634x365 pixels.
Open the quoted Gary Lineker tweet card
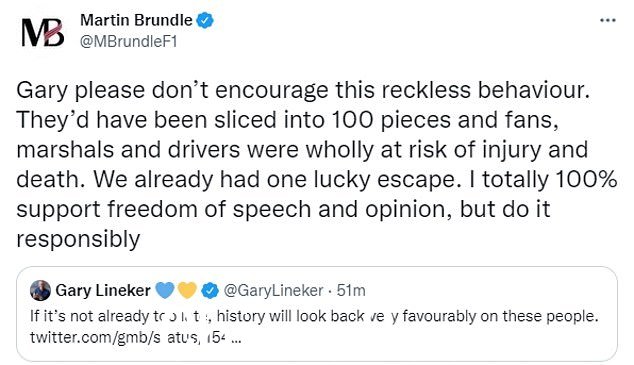pos(317,314)
